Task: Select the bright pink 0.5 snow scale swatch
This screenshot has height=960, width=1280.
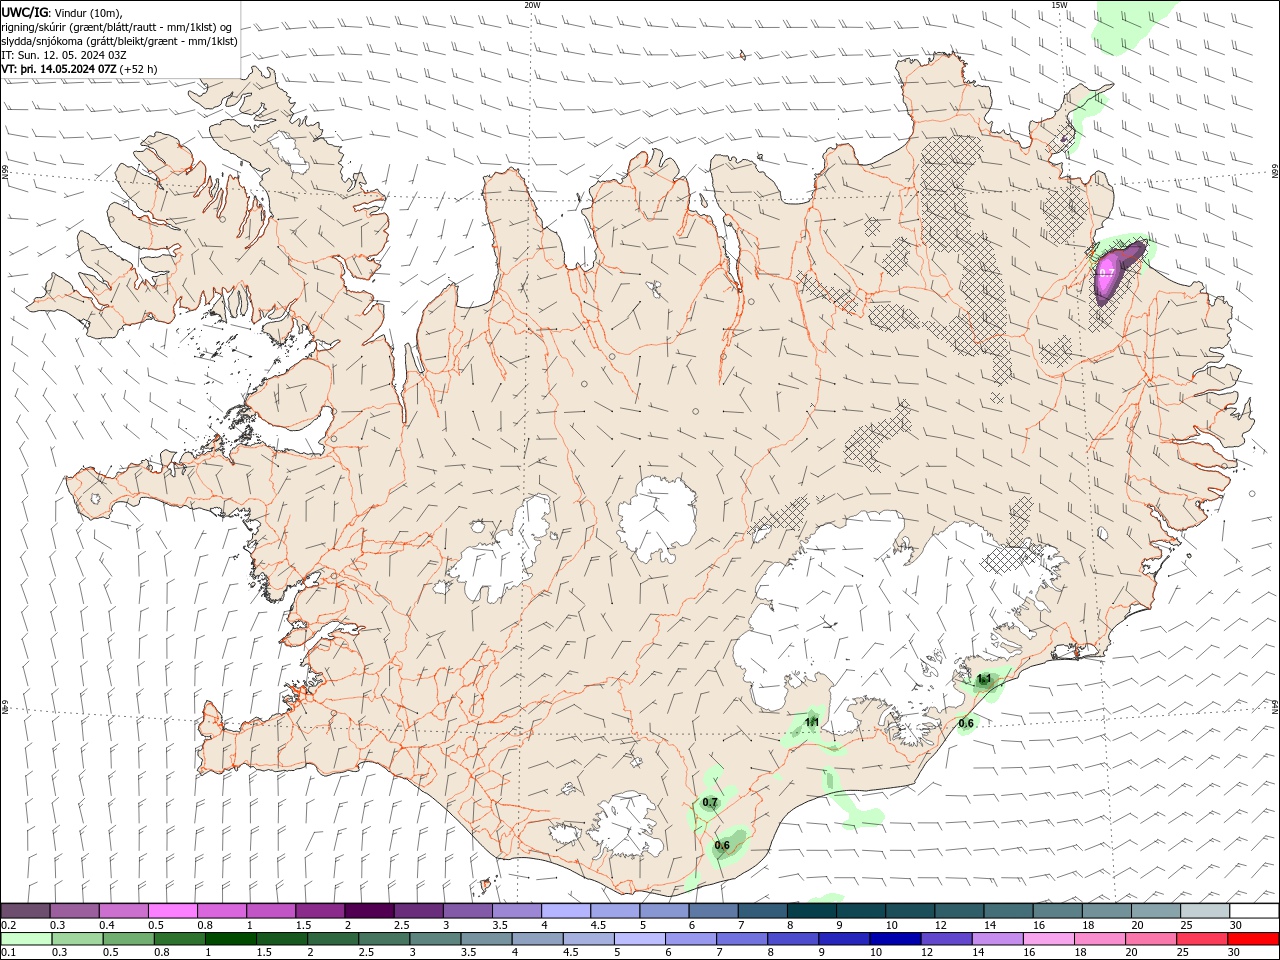Action: pos(172,910)
